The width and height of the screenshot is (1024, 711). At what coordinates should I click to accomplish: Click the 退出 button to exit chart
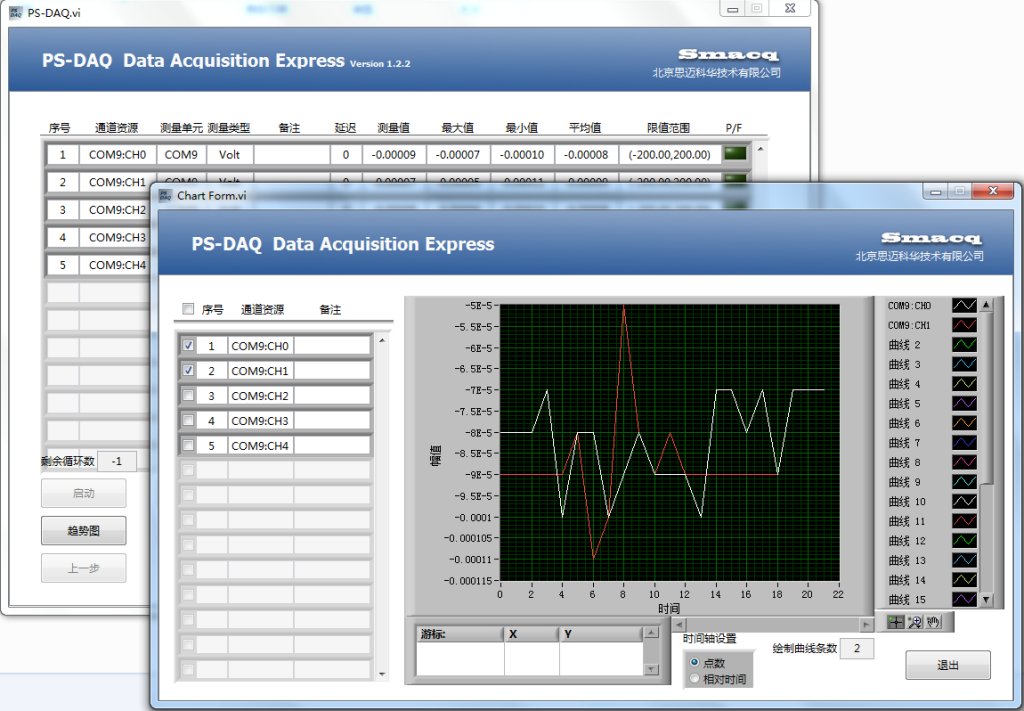[x=948, y=665]
